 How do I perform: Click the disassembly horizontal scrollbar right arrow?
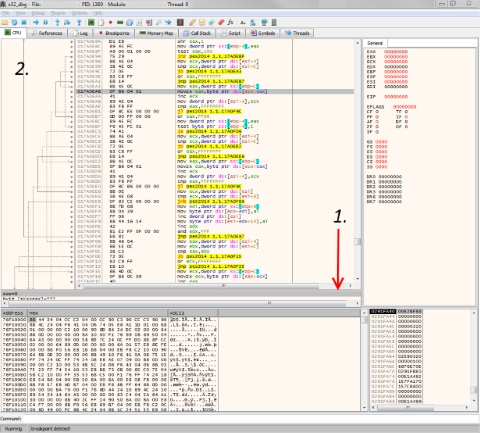point(350,286)
